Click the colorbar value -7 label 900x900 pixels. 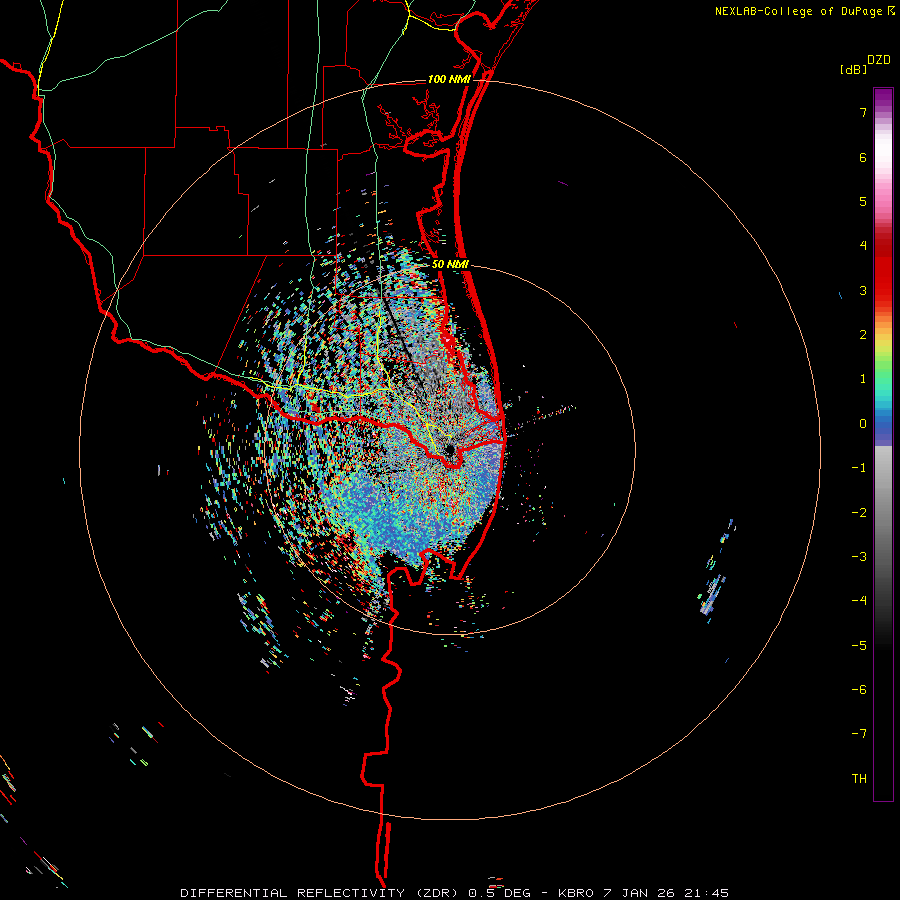click(859, 734)
